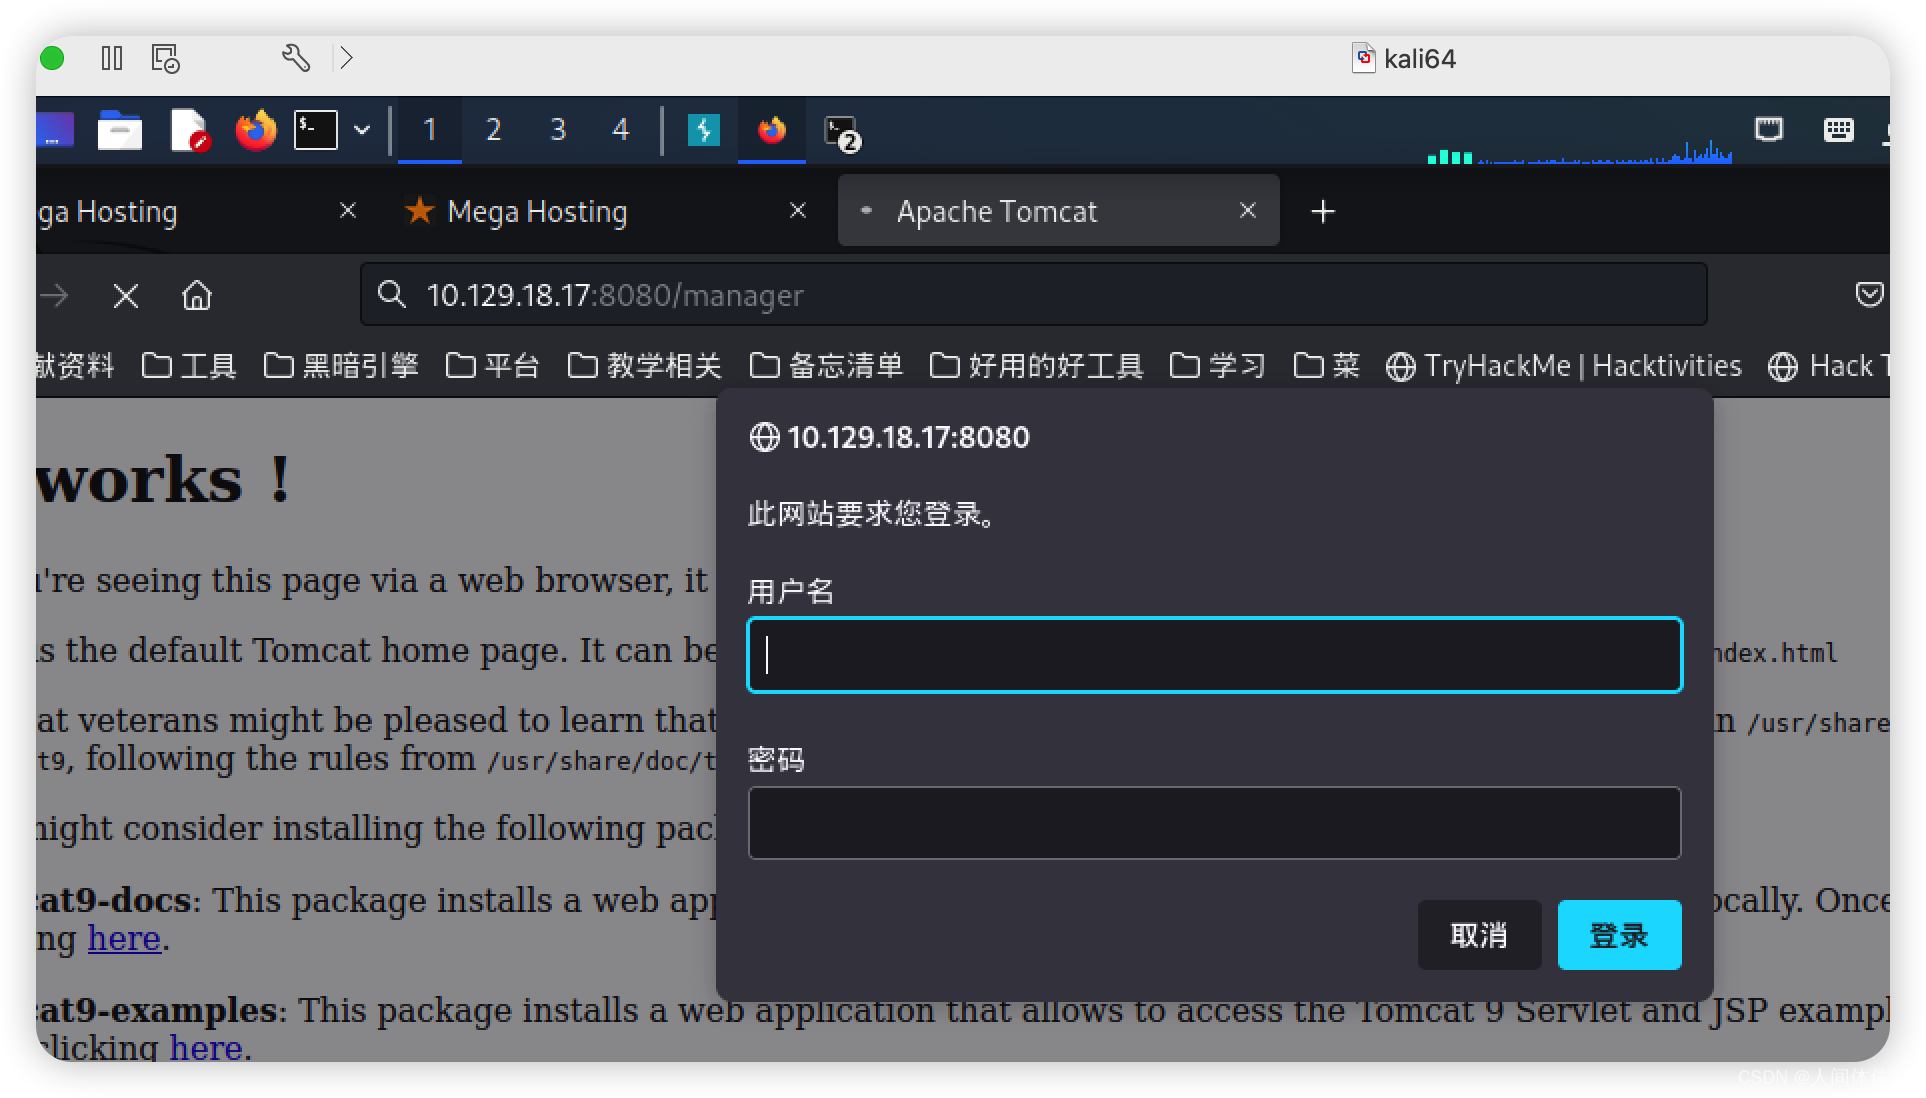The image size is (1926, 1098).
Task: Click the search magnifier icon in URL bar
Action: coord(391,294)
